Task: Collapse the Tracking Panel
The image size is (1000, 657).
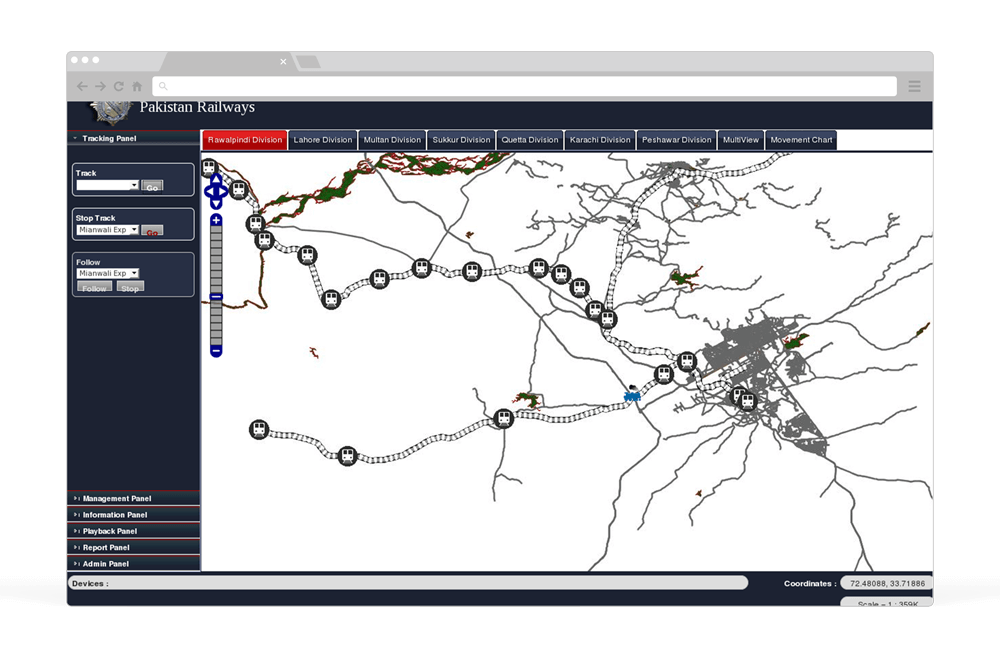Action: click(133, 138)
